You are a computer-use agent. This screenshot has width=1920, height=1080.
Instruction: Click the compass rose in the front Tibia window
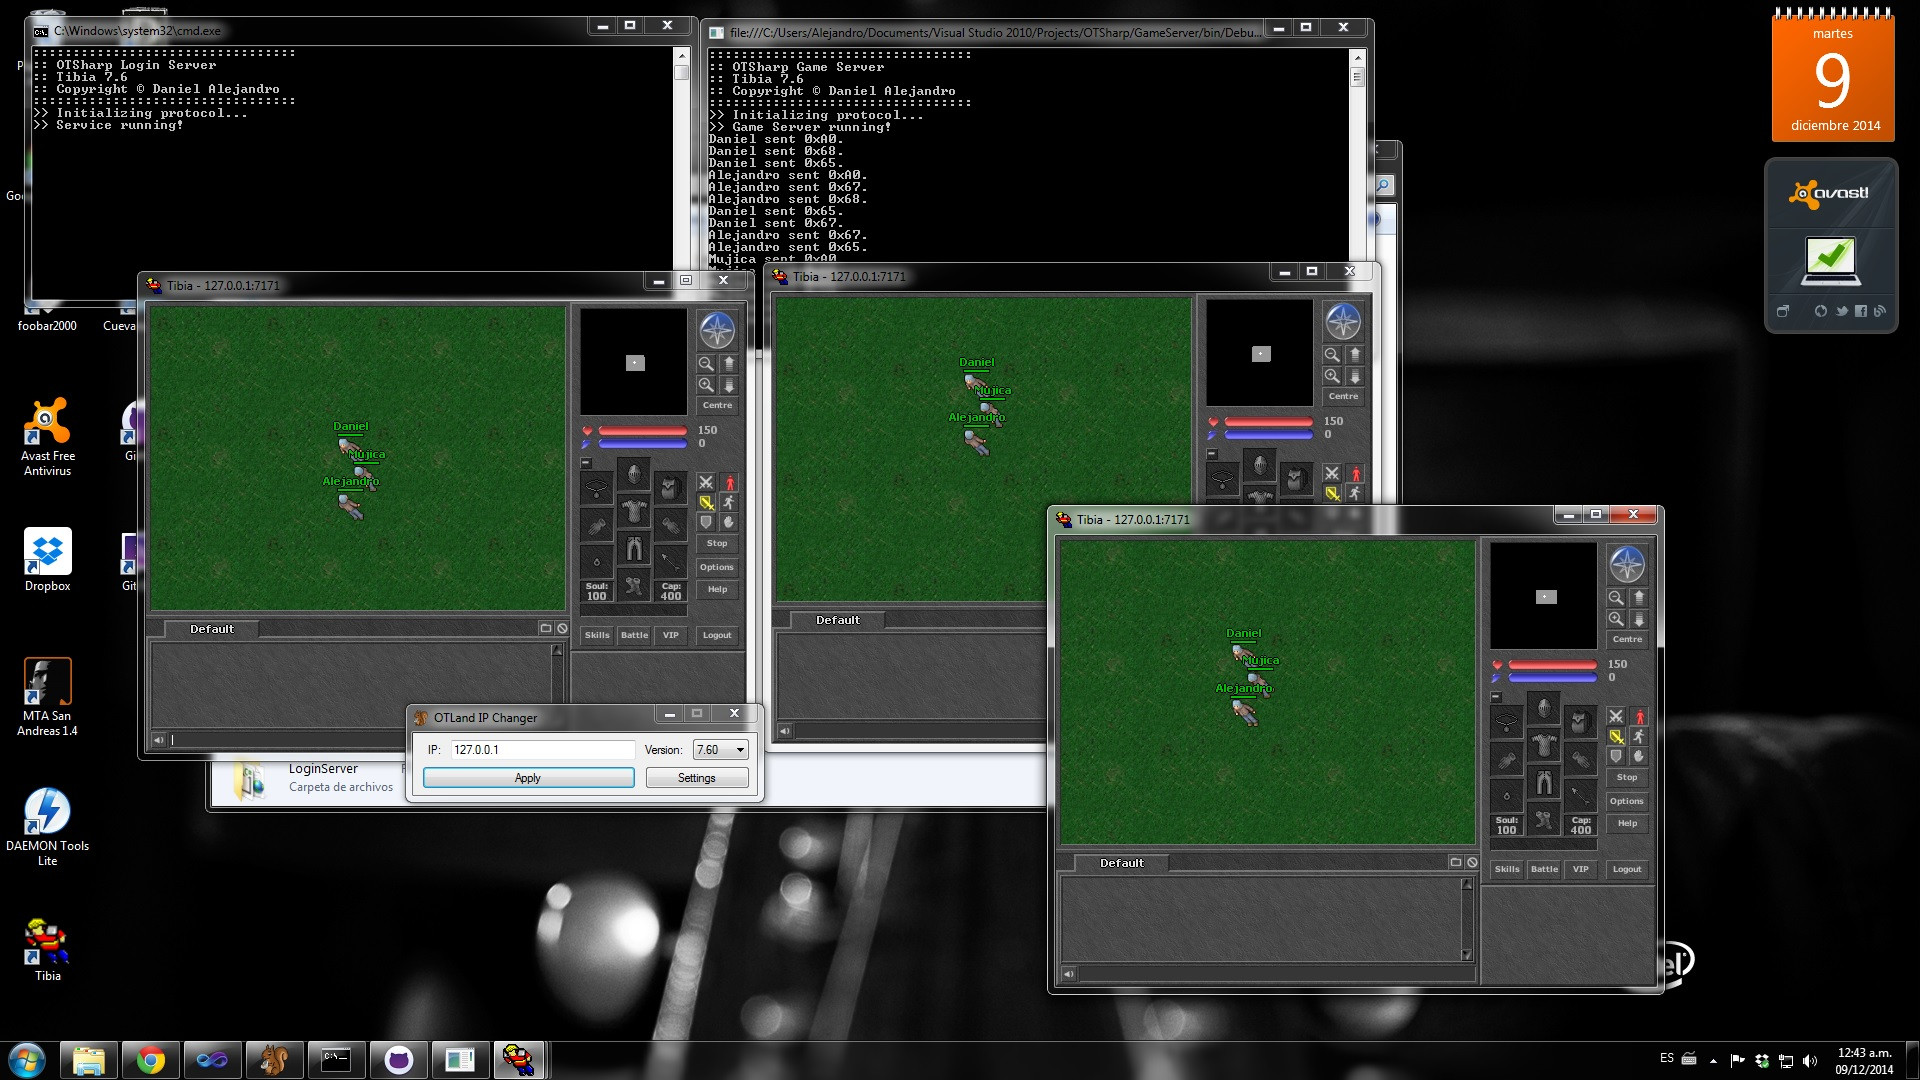(x=1627, y=564)
